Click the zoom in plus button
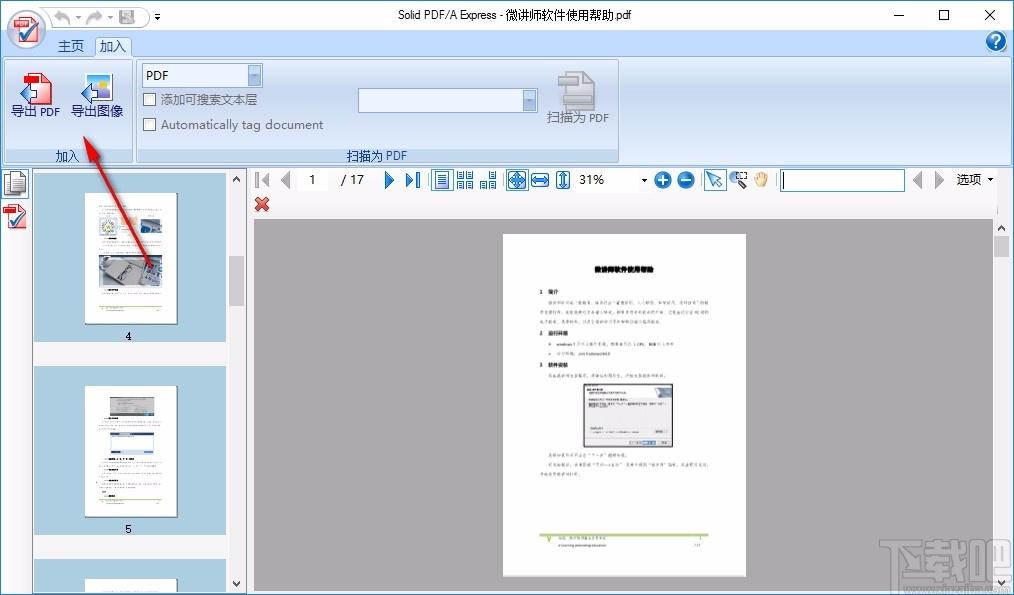The image size is (1014, 595). pos(662,180)
